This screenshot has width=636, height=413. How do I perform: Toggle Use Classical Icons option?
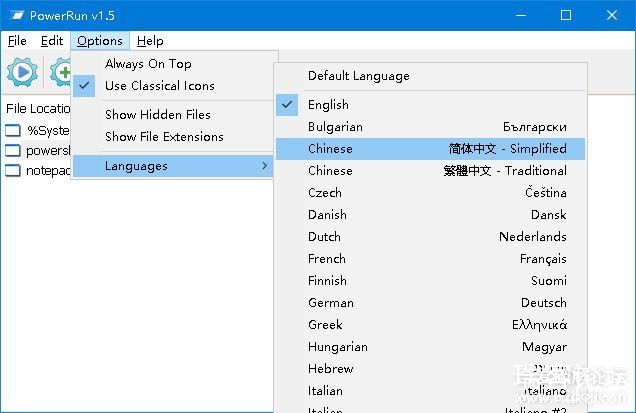coord(160,86)
